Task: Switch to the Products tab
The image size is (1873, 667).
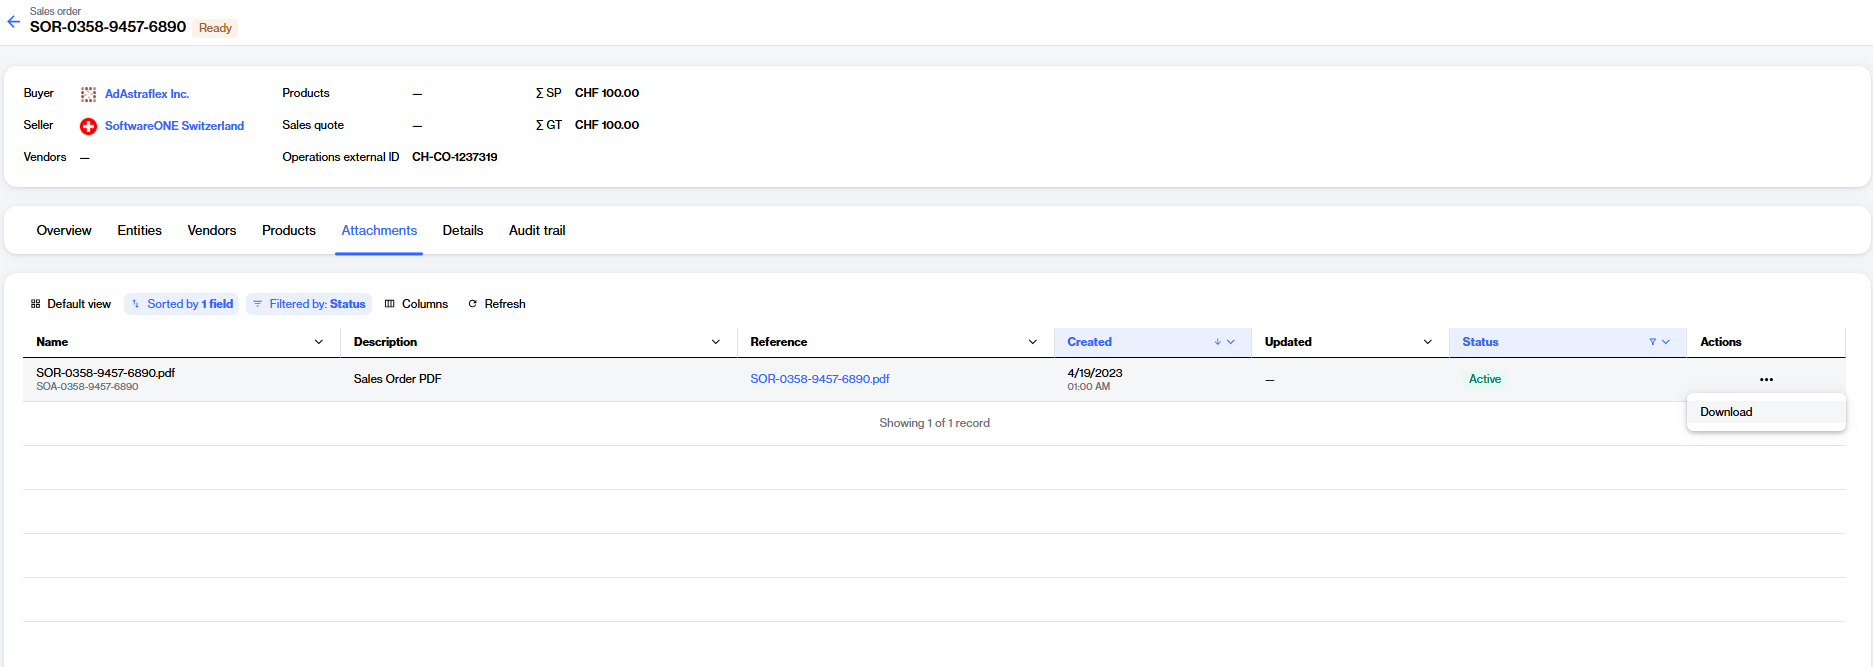Action: [x=289, y=231]
